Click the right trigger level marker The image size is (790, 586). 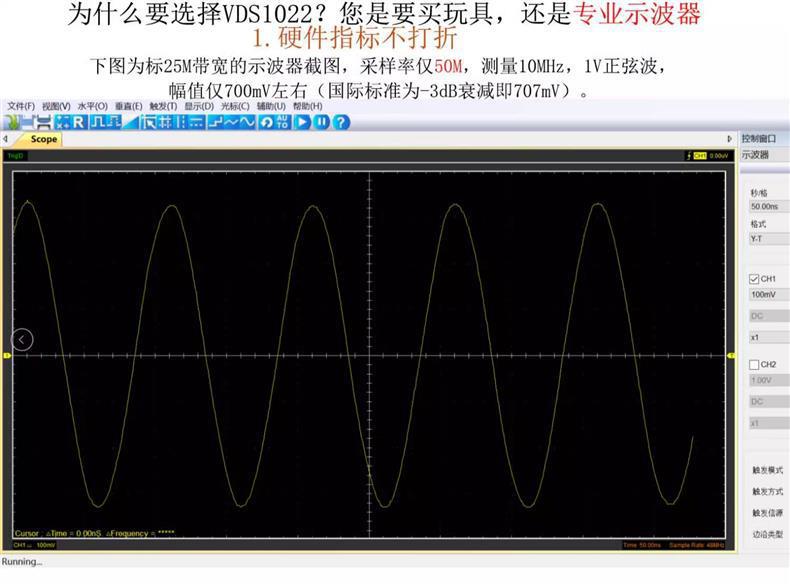click(731, 356)
